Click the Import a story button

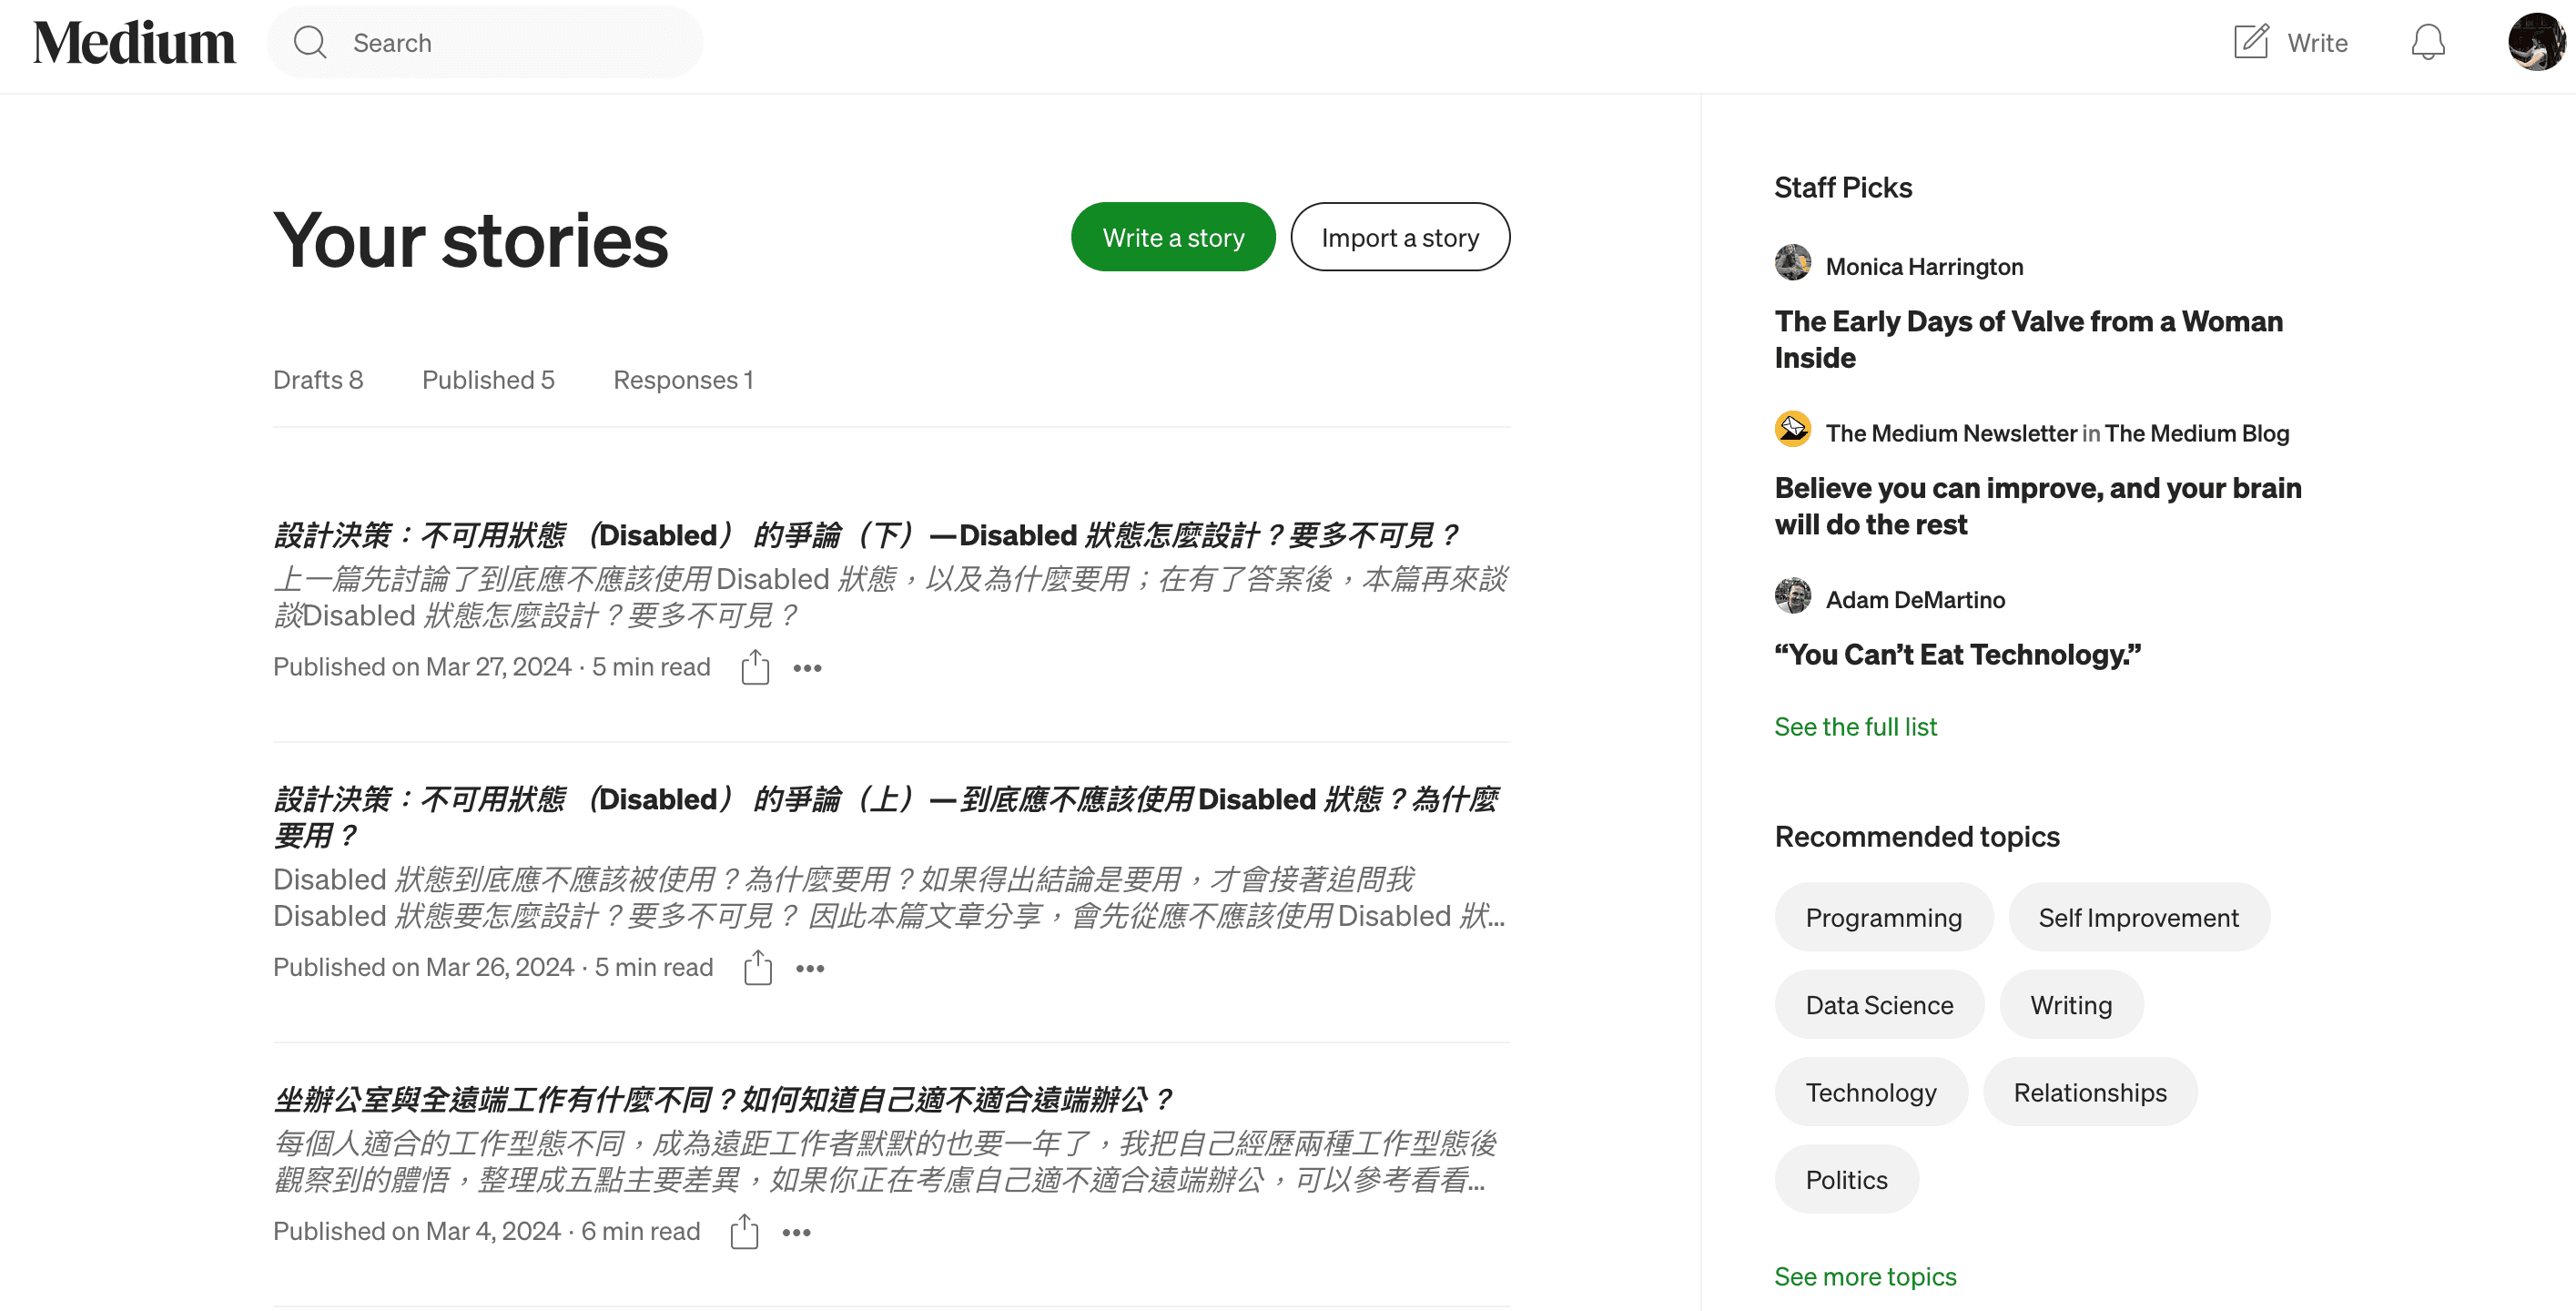pos(1400,237)
